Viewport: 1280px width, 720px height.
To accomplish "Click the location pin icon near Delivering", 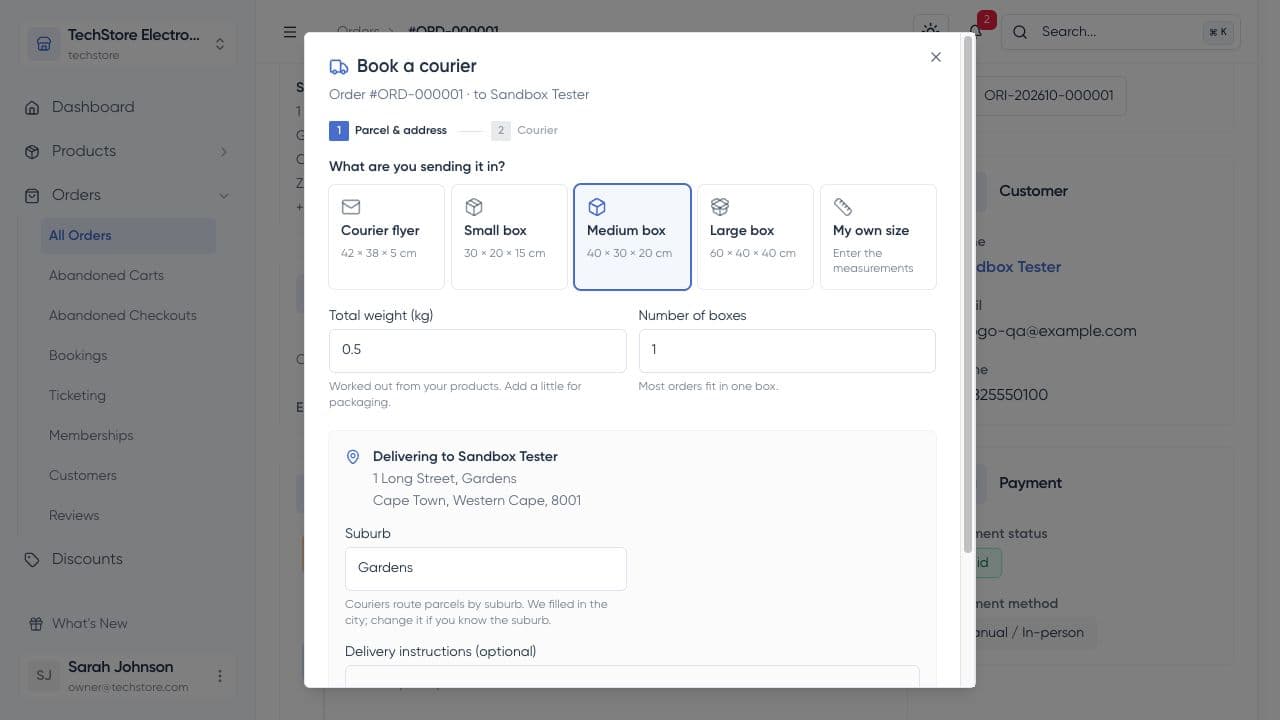I will point(353,457).
